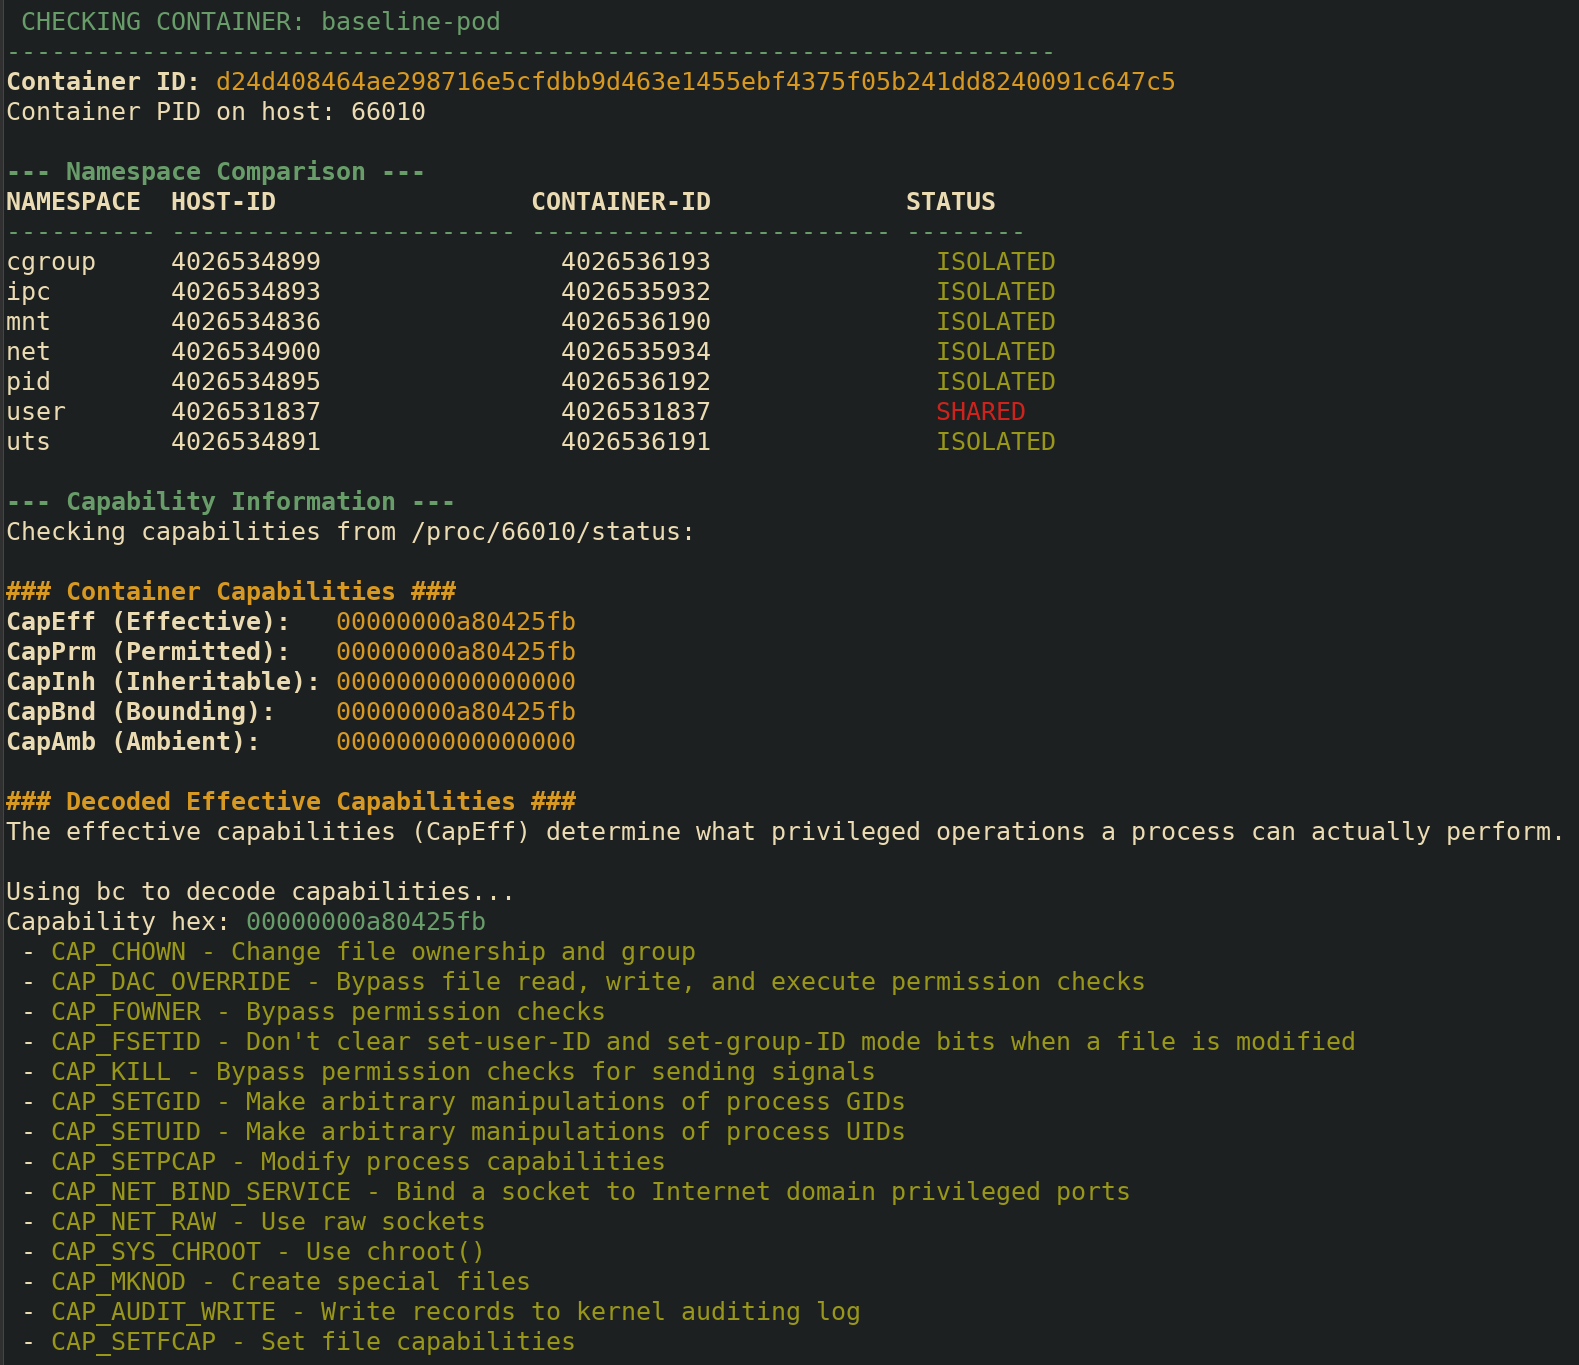Click the CAP_SETFCAP capability entry
The image size is (1579, 1365).
point(133,1342)
